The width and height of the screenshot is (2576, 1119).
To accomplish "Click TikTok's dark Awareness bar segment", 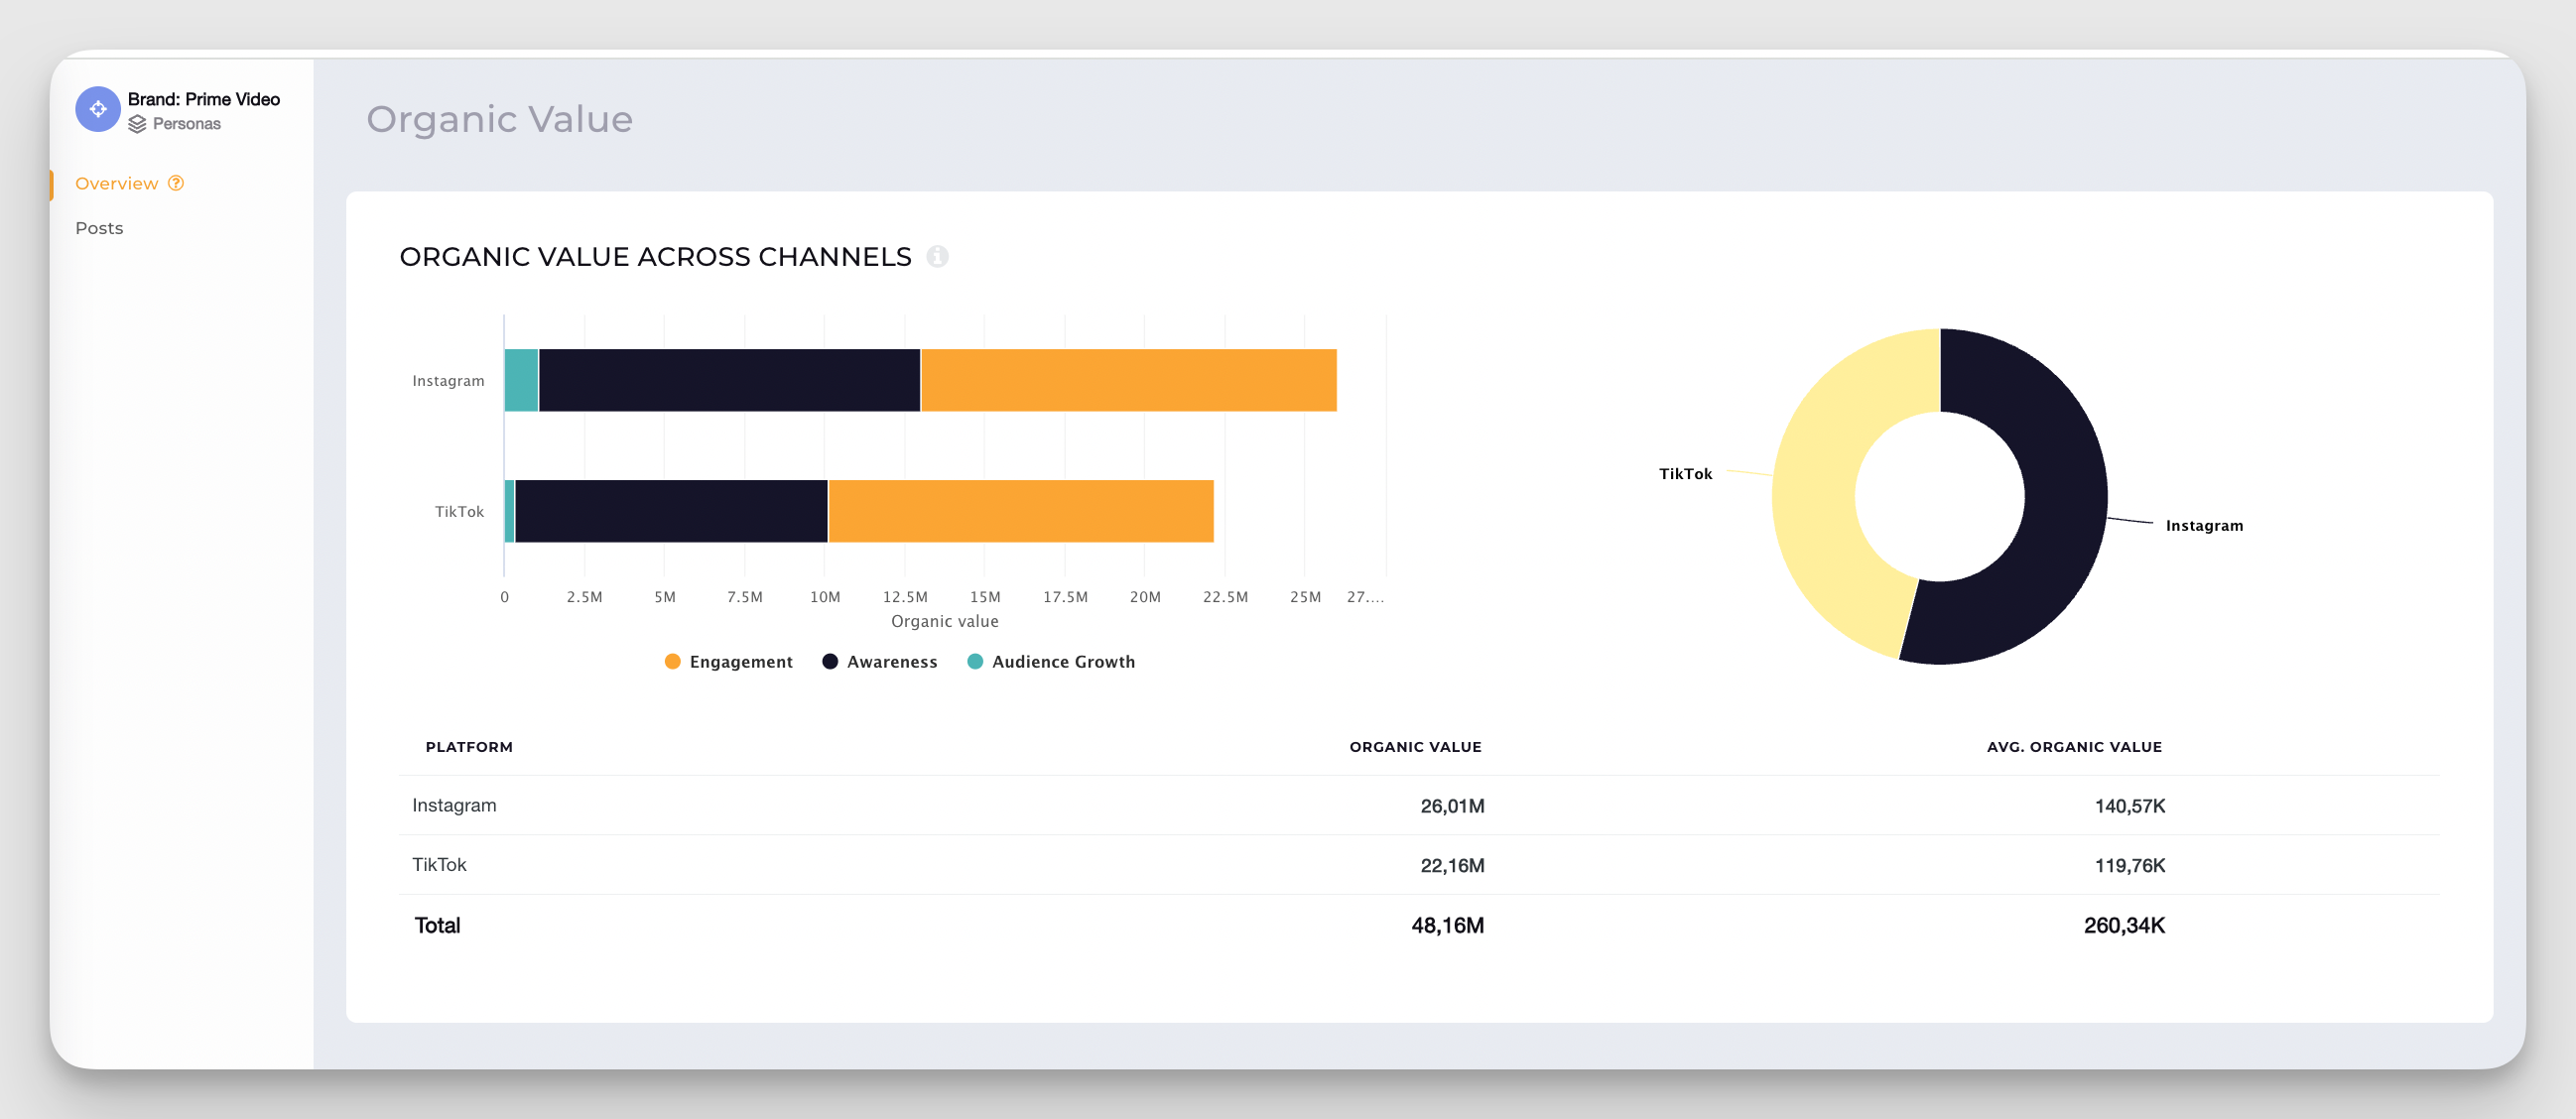I will click(x=671, y=511).
